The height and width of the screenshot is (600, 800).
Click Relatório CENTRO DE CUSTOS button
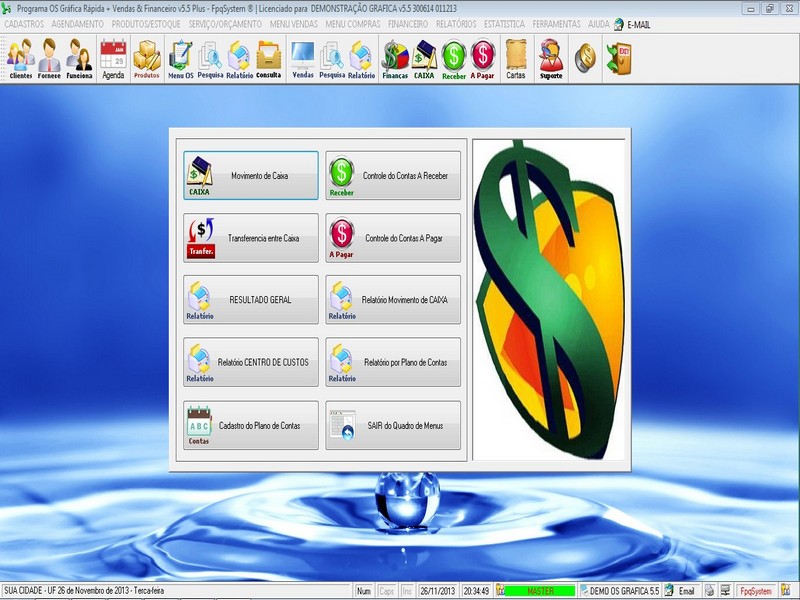point(251,362)
